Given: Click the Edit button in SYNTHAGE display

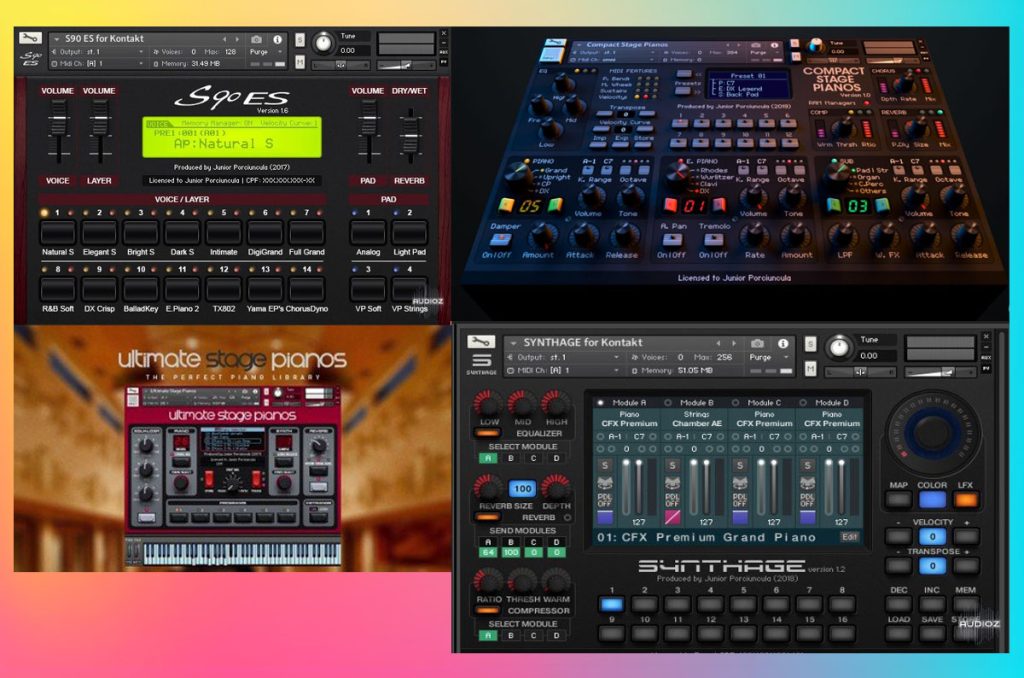Looking at the screenshot, I should (x=849, y=537).
